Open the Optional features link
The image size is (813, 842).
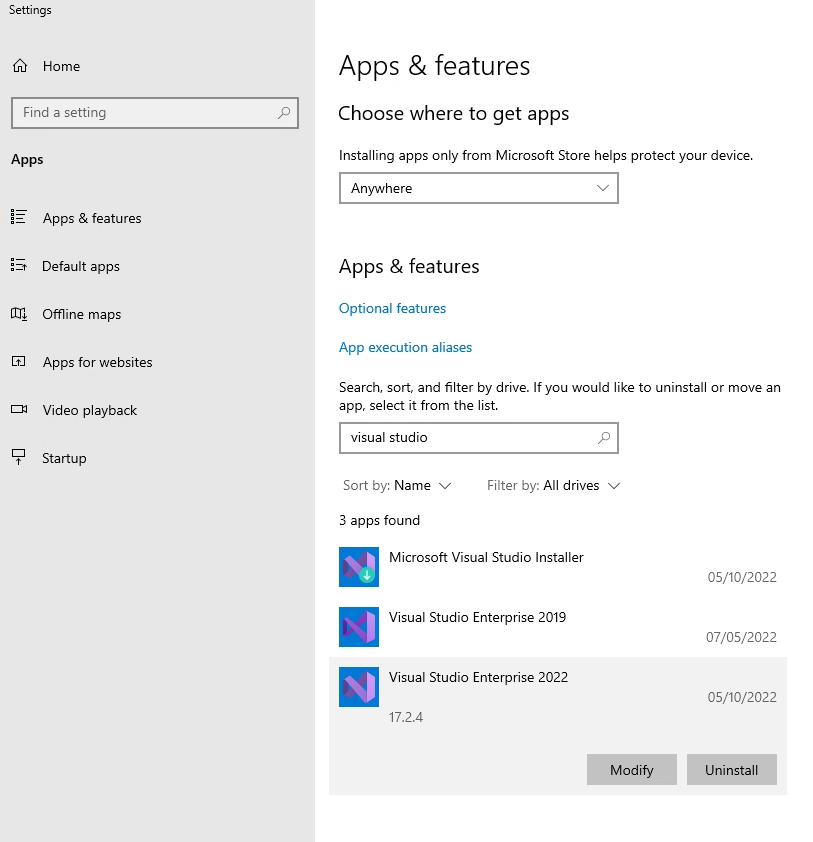point(392,308)
